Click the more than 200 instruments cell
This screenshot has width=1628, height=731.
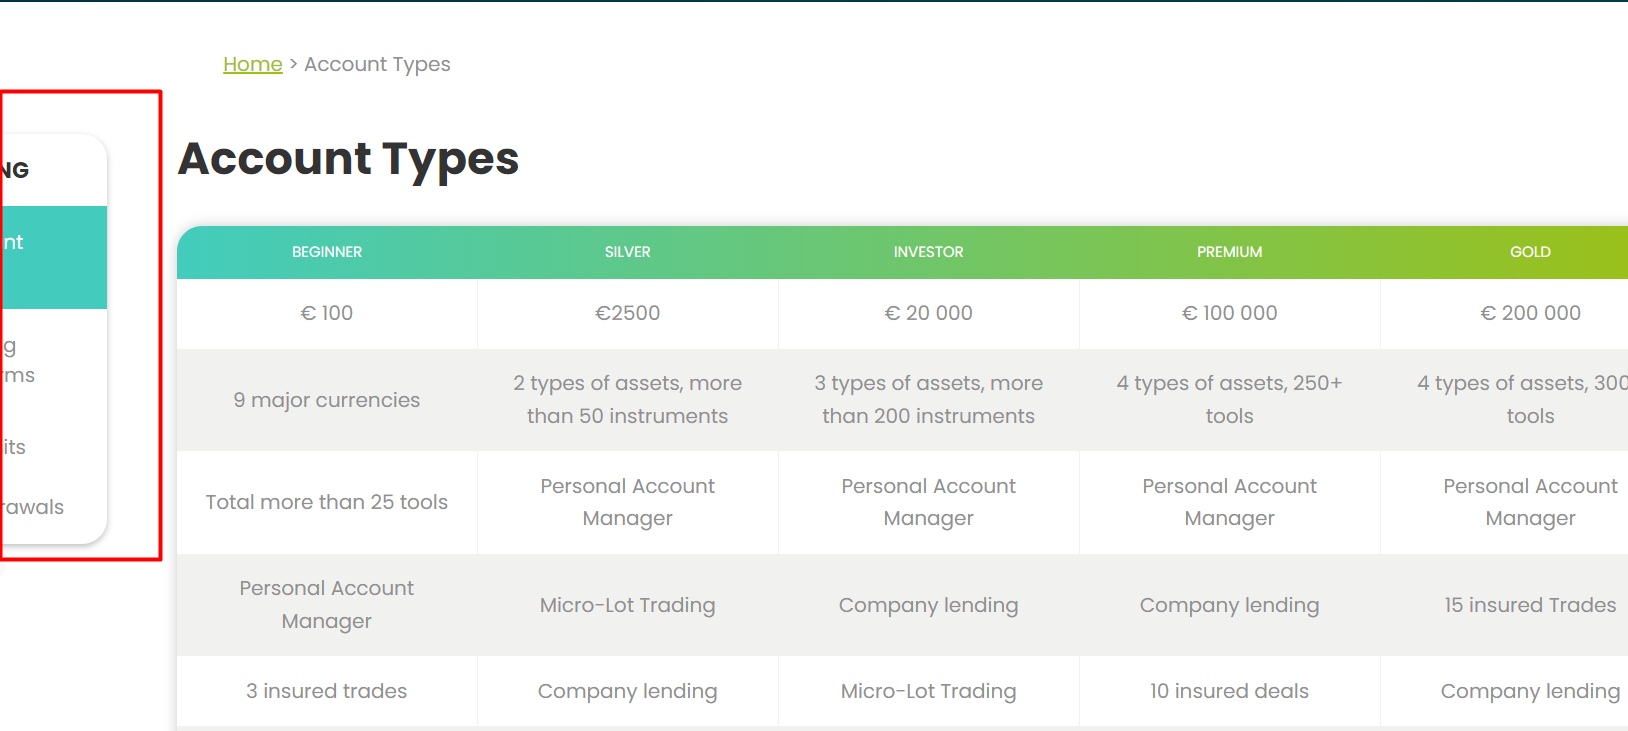click(x=929, y=399)
